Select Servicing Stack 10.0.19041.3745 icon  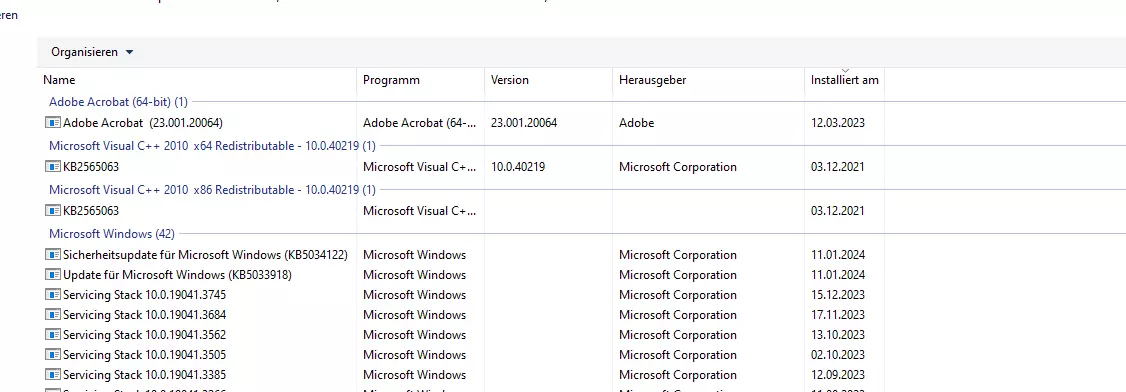pyautogui.click(x=52, y=295)
